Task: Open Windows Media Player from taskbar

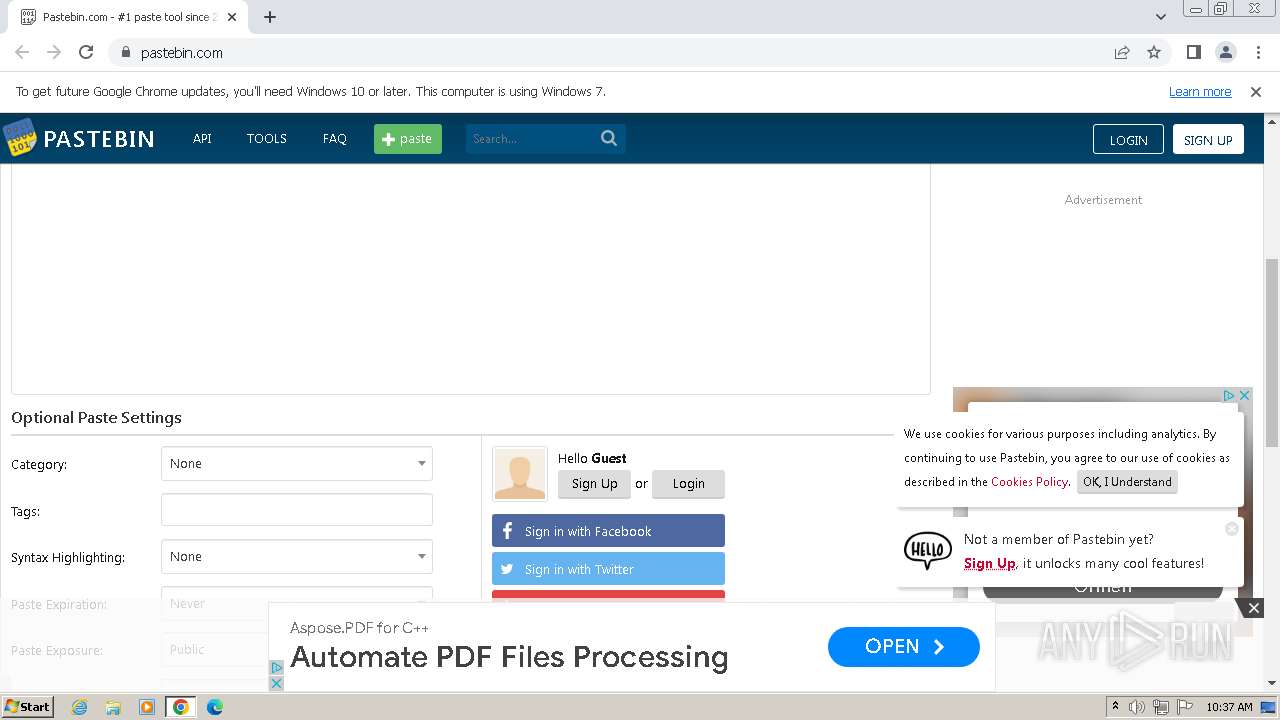Action: 147,707
